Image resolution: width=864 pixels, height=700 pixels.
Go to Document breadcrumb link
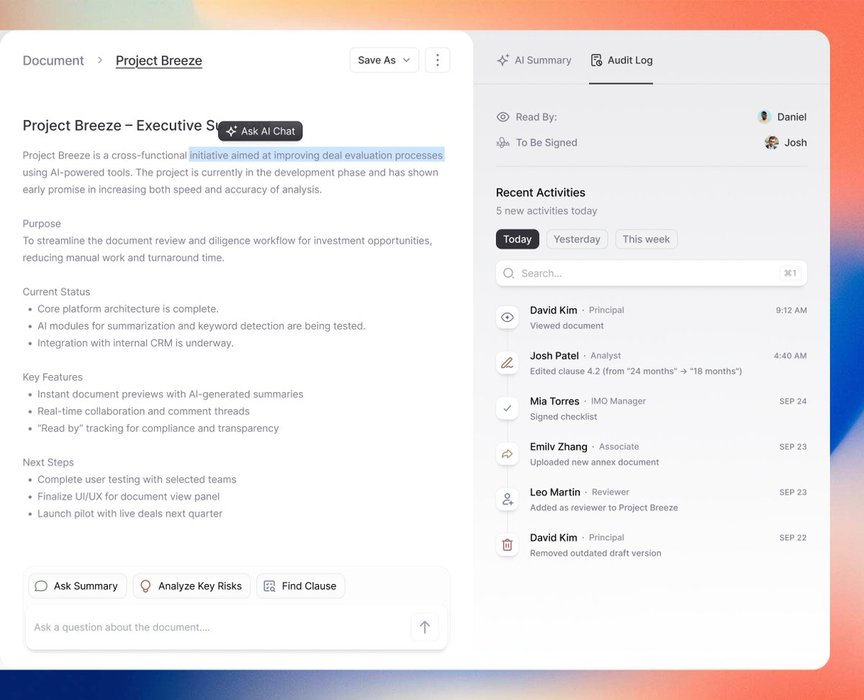(x=53, y=60)
